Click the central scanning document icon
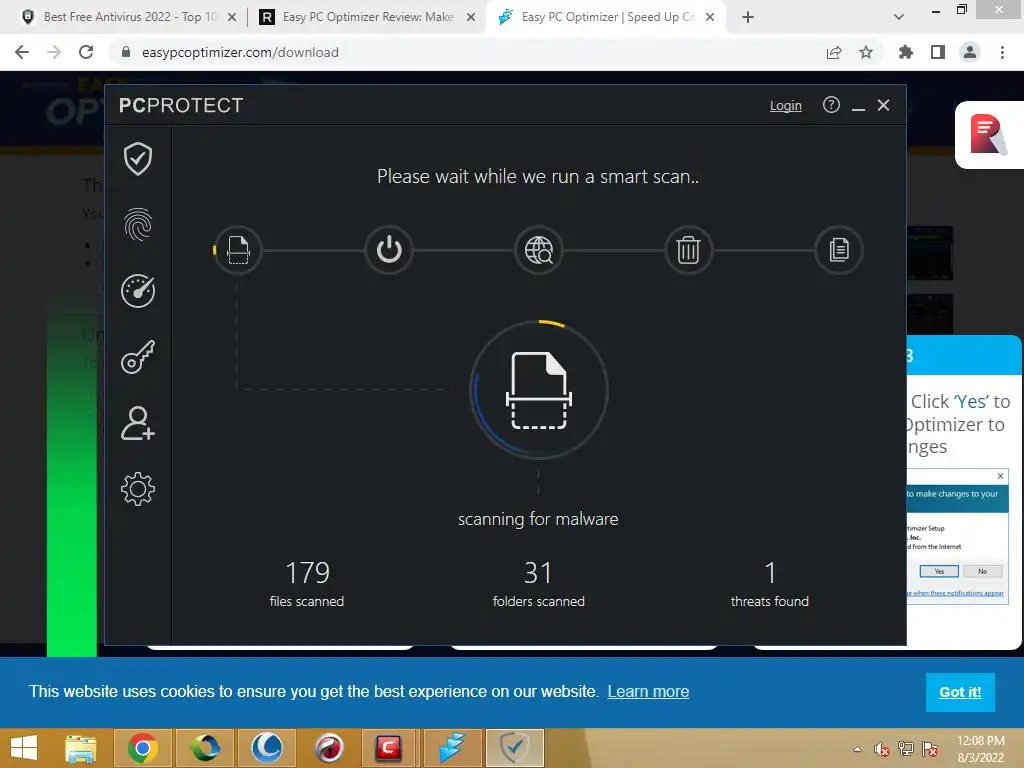Image resolution: width=1024 pixels, height=768 pixels. coord(539,391)
